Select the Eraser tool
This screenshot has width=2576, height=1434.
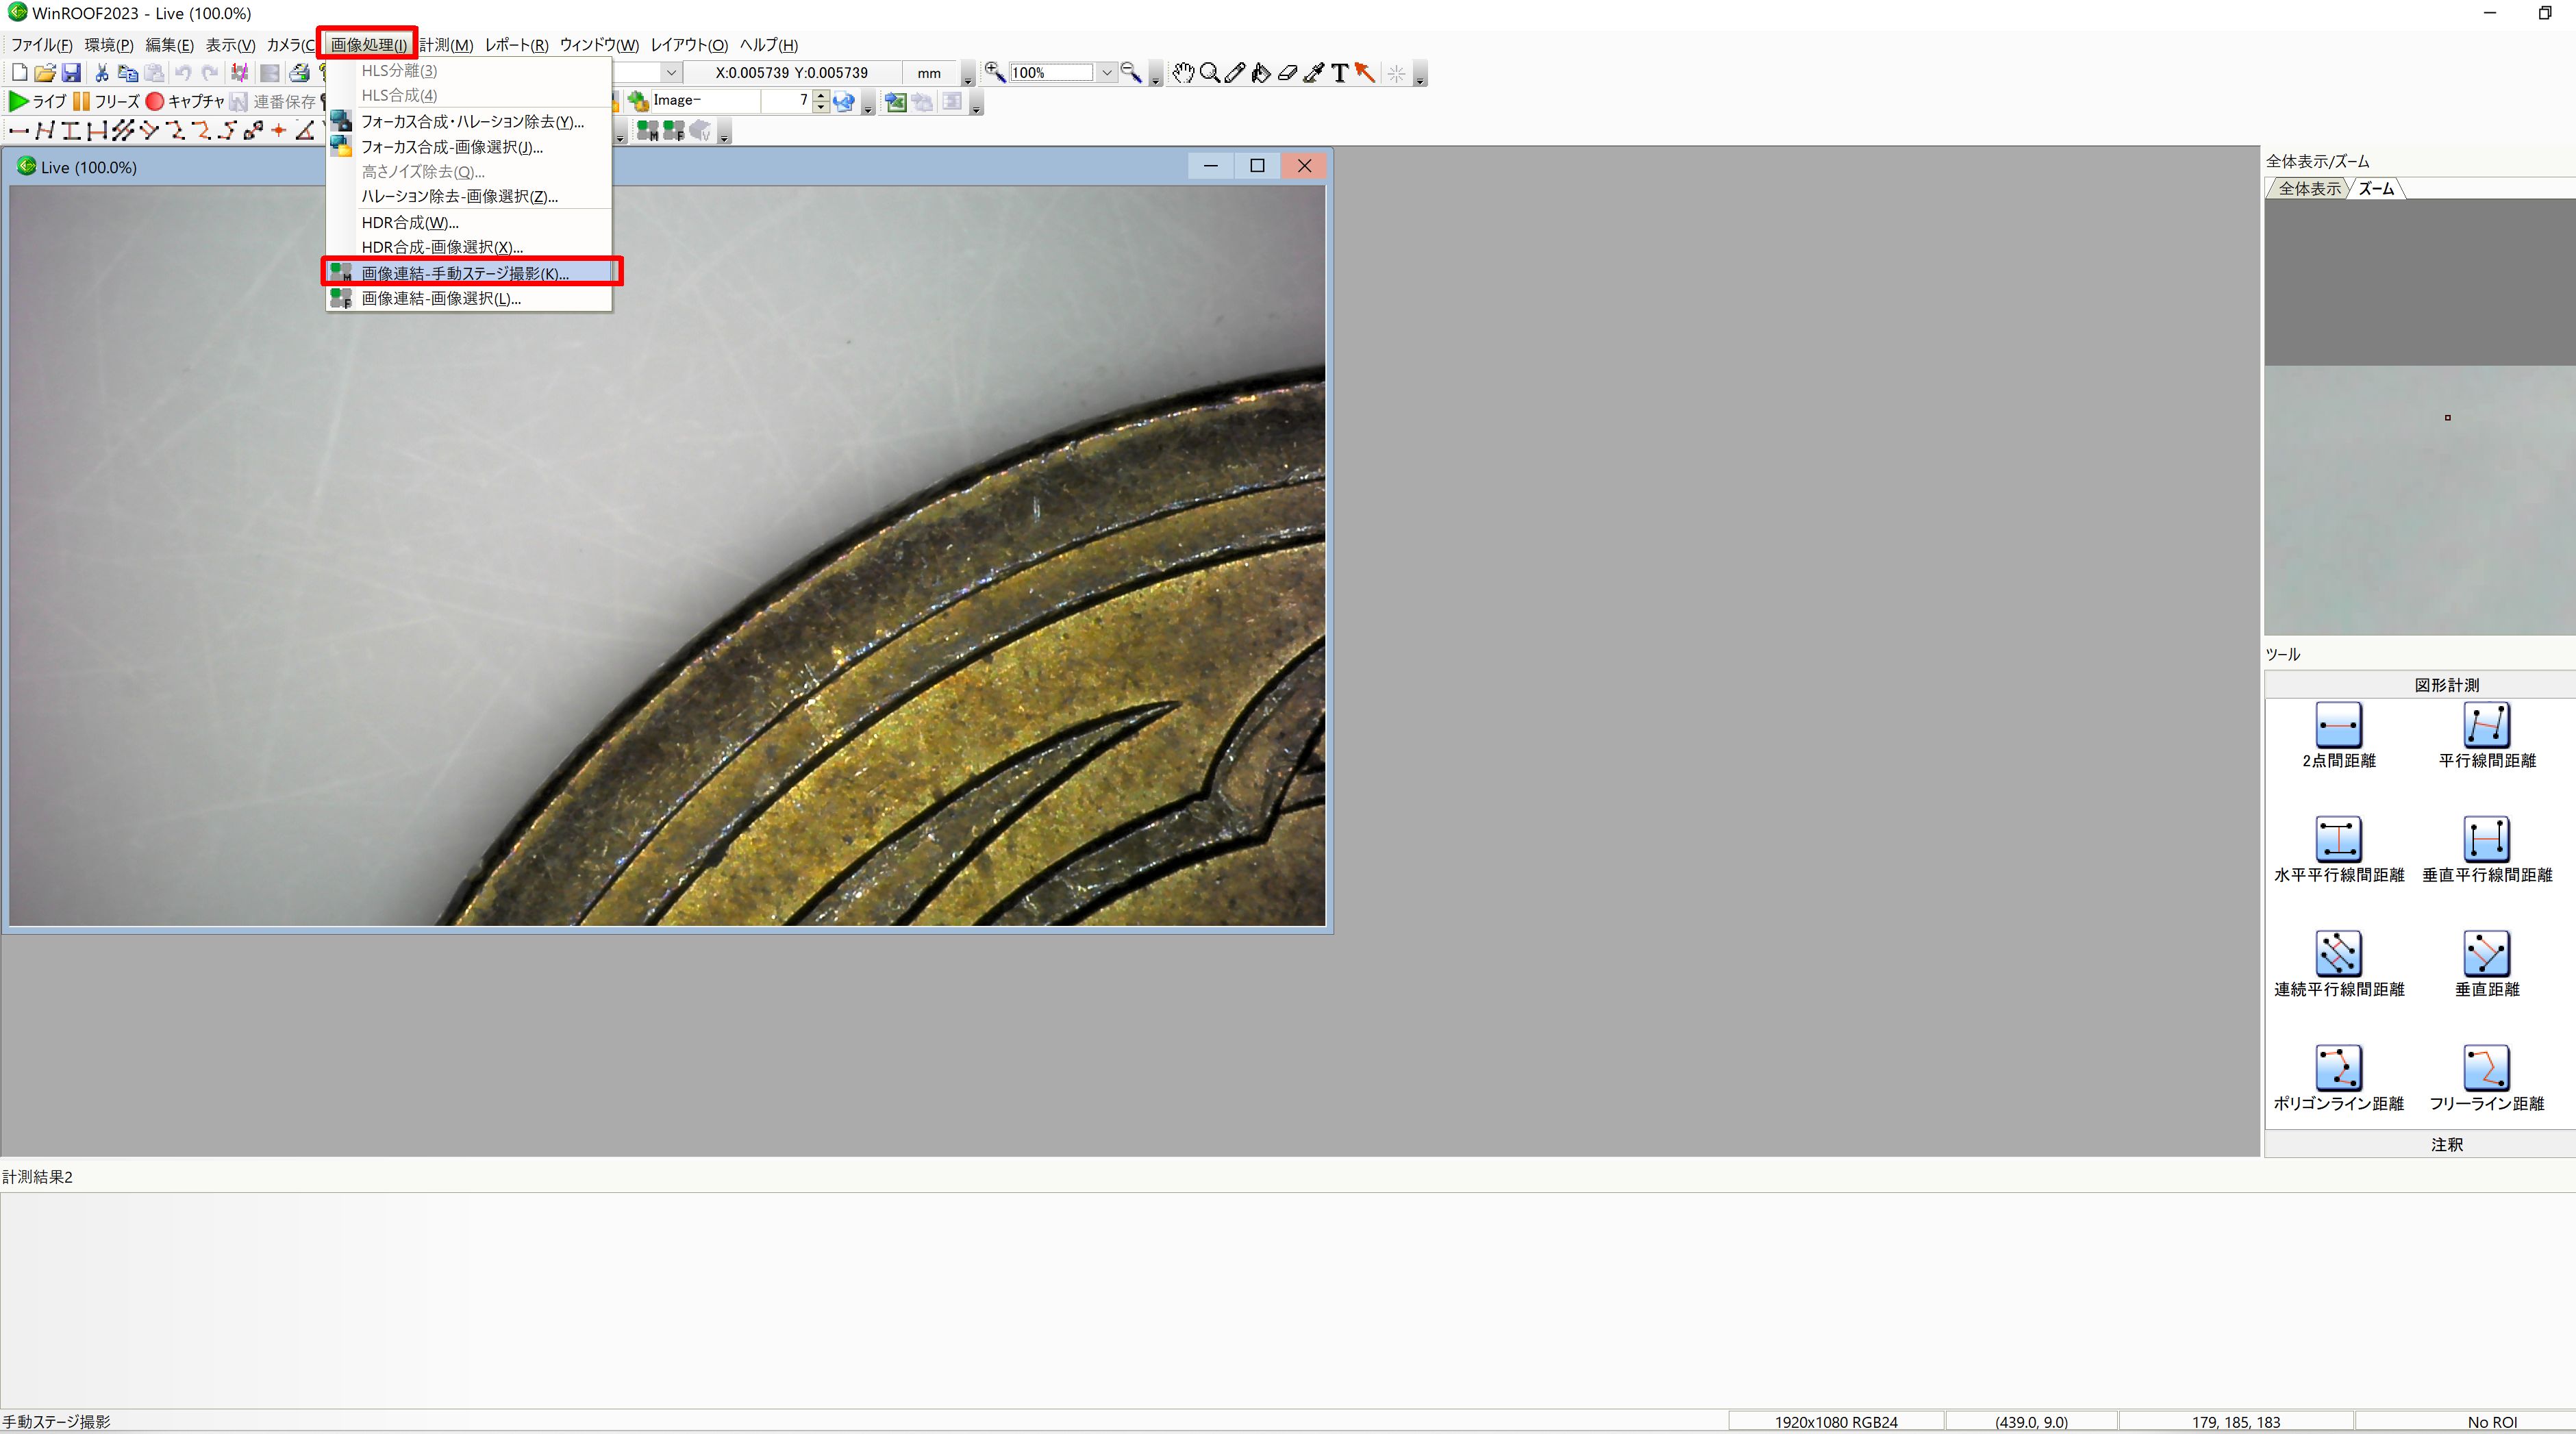coord(1287,73)
